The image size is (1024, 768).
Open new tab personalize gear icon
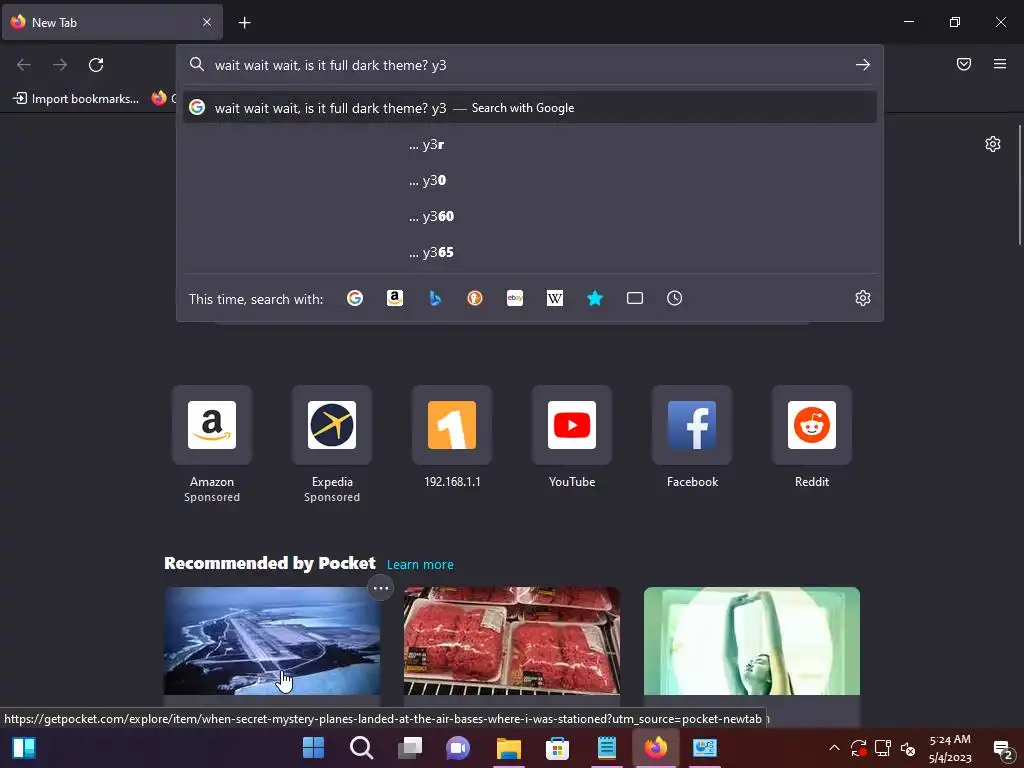click(993, 144)
